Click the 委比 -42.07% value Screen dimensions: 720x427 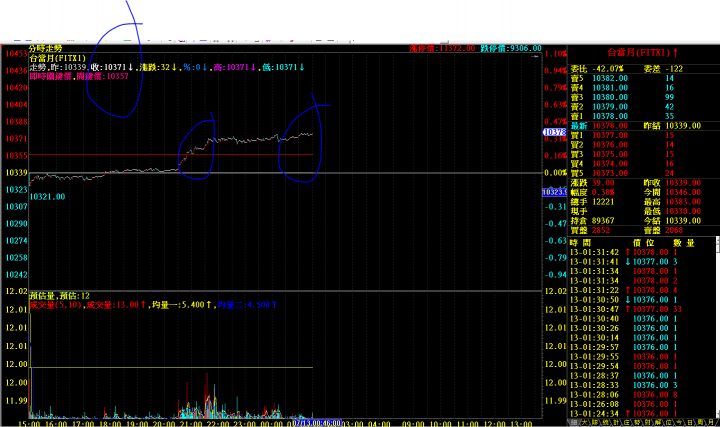pos(608,69)
